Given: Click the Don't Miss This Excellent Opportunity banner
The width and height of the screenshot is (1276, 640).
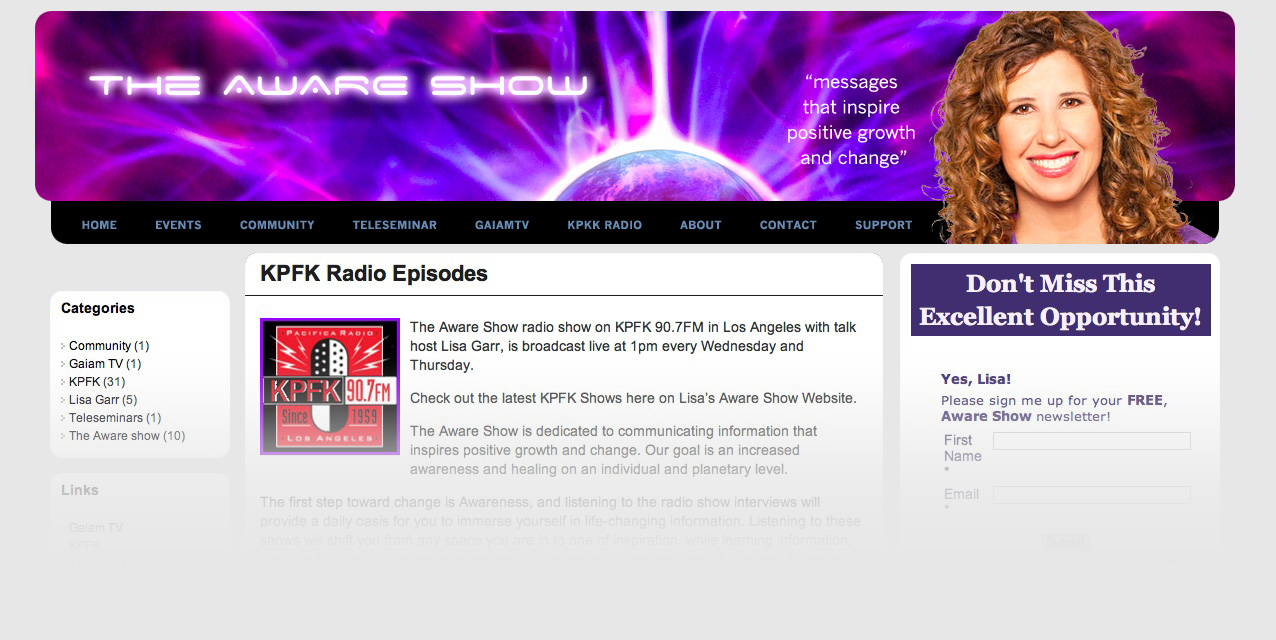Looking at the screenshot, I should (x=1061, y=300).
